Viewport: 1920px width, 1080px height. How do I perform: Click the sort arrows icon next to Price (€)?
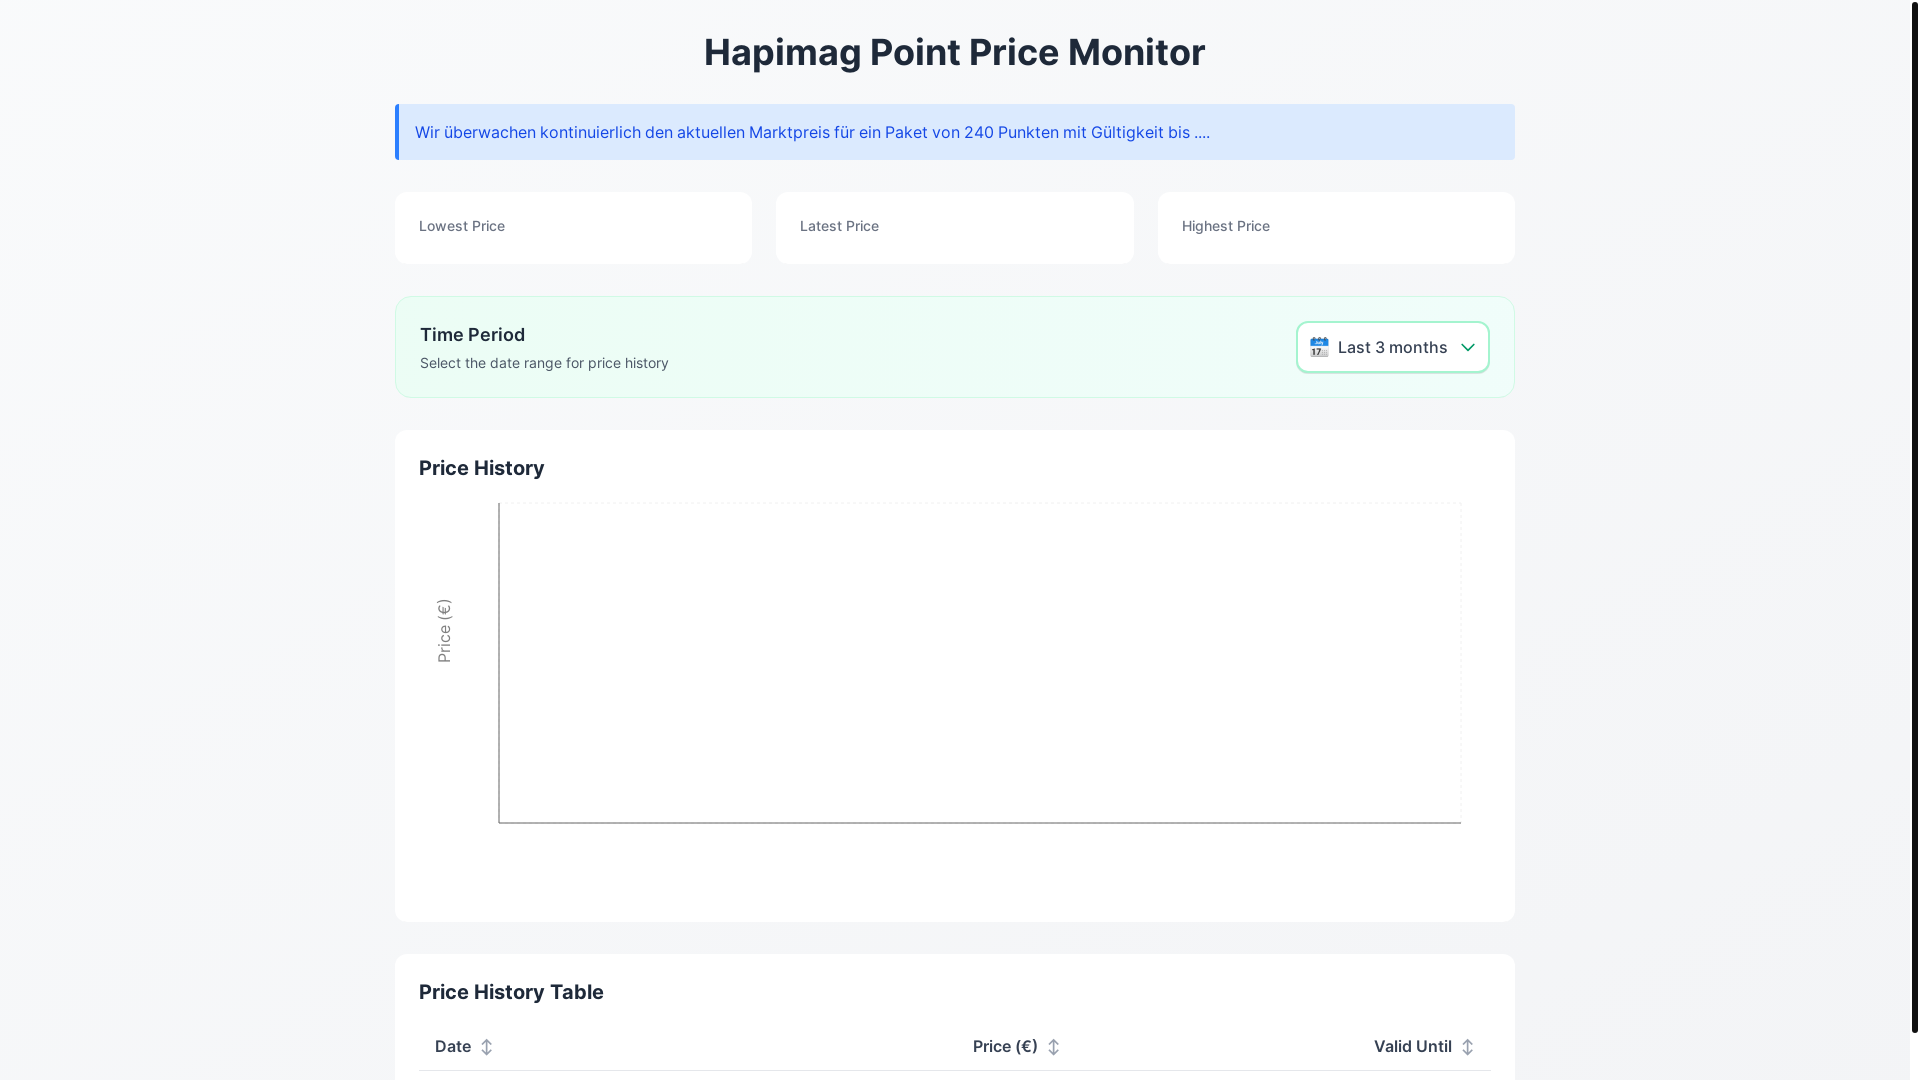pos(1053,1047)
